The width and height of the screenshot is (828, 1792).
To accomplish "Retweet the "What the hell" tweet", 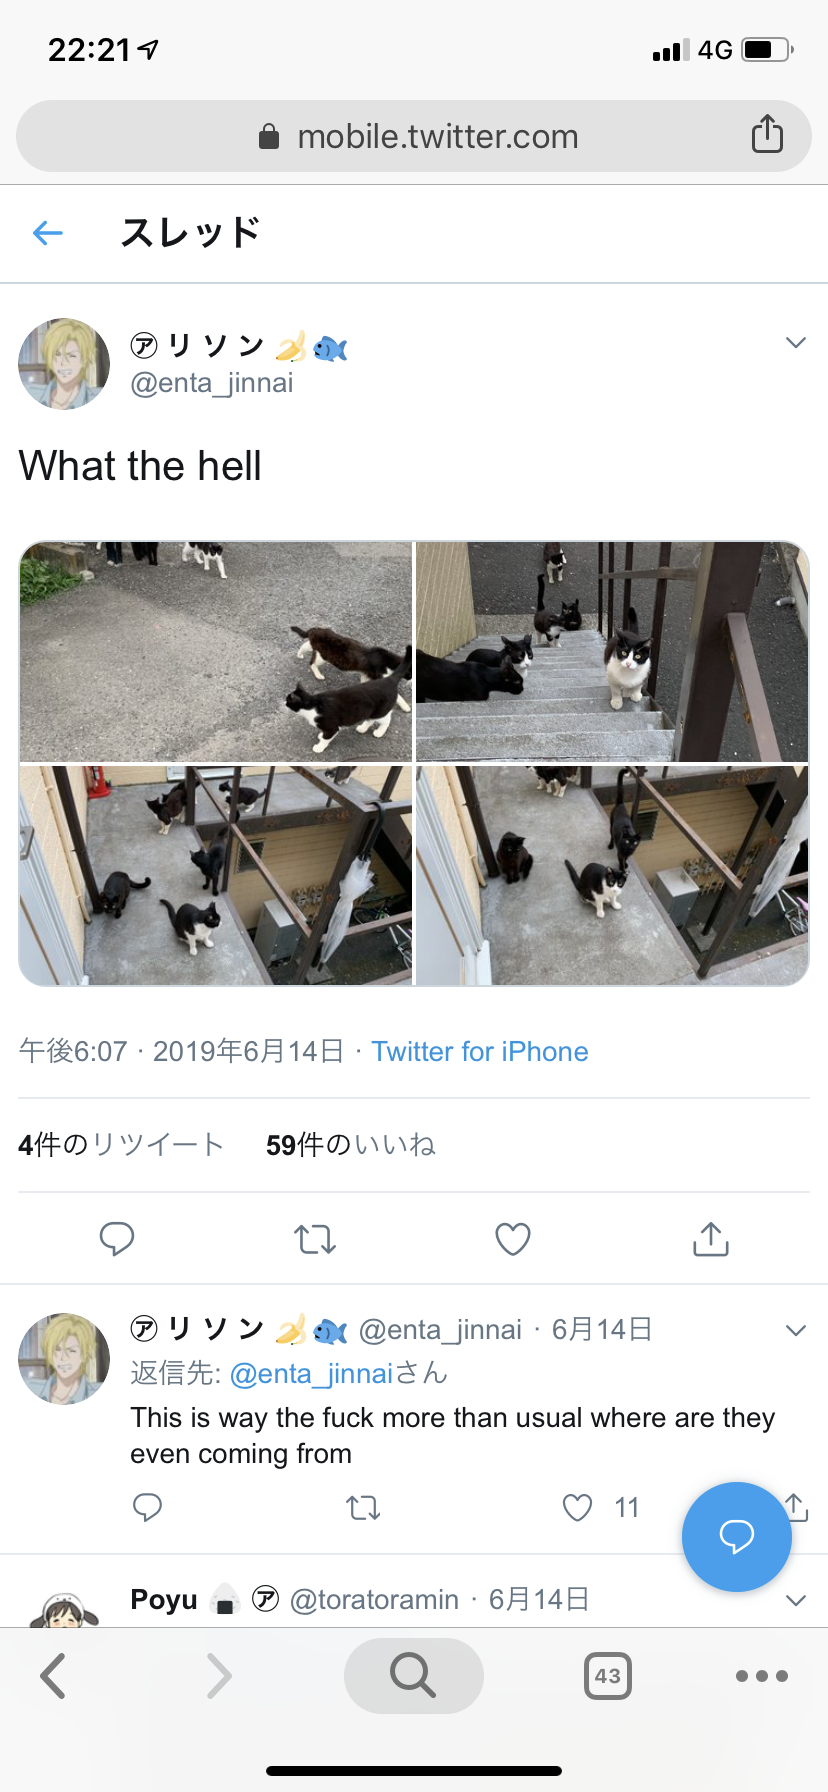I will (x=315, y=1239).
